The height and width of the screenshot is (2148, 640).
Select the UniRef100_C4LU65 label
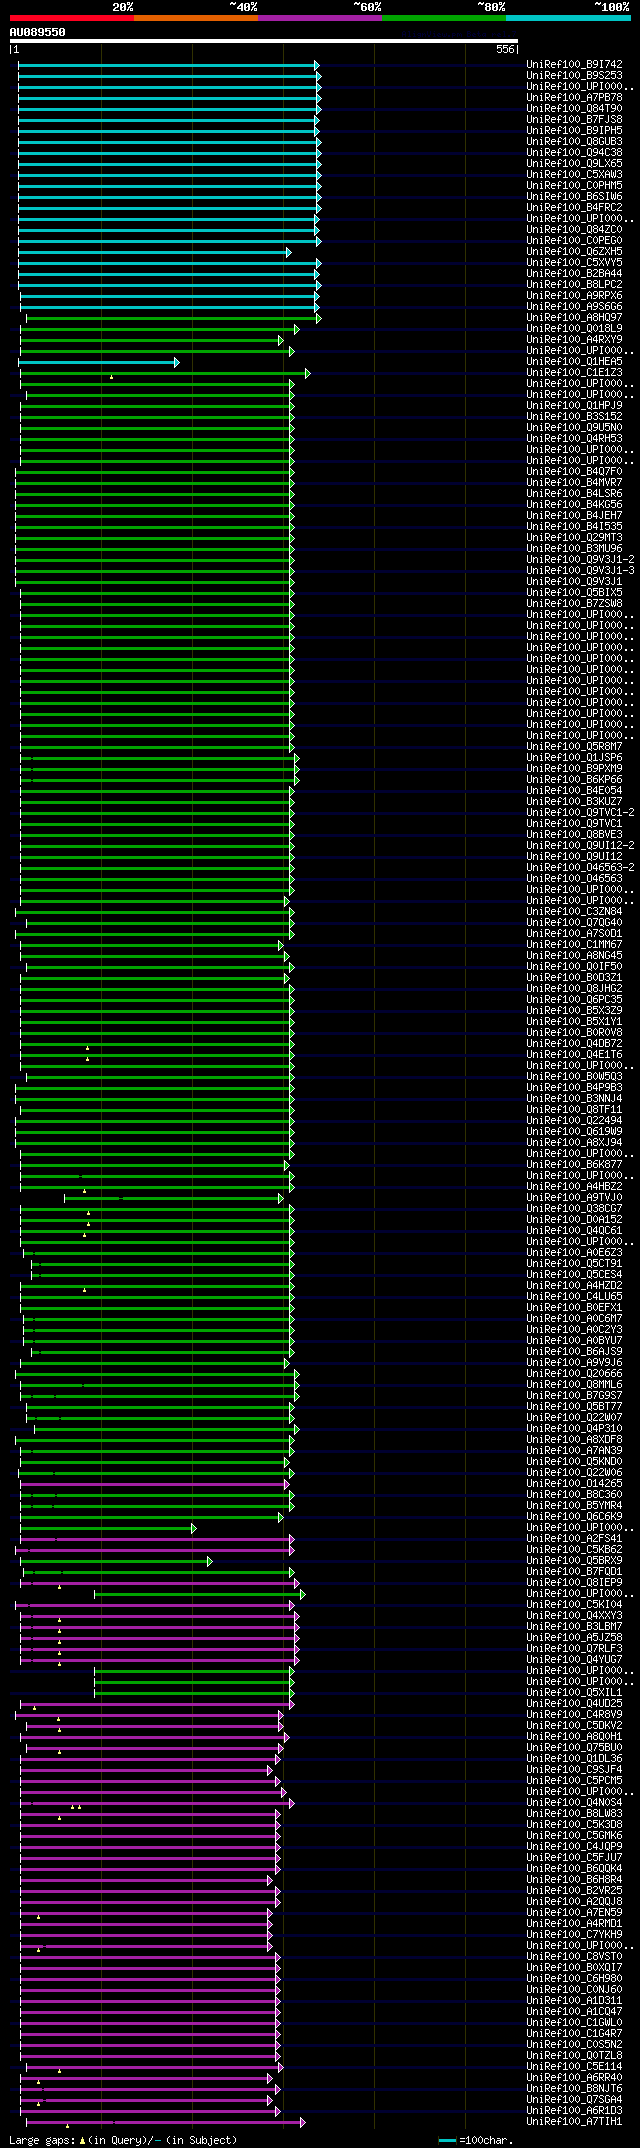coord(574,1296)
